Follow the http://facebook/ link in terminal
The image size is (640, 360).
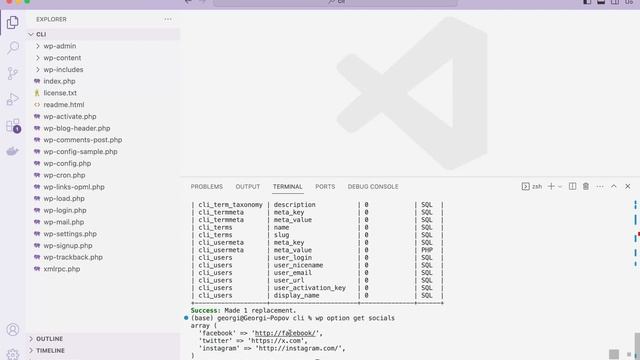(285, 333)
